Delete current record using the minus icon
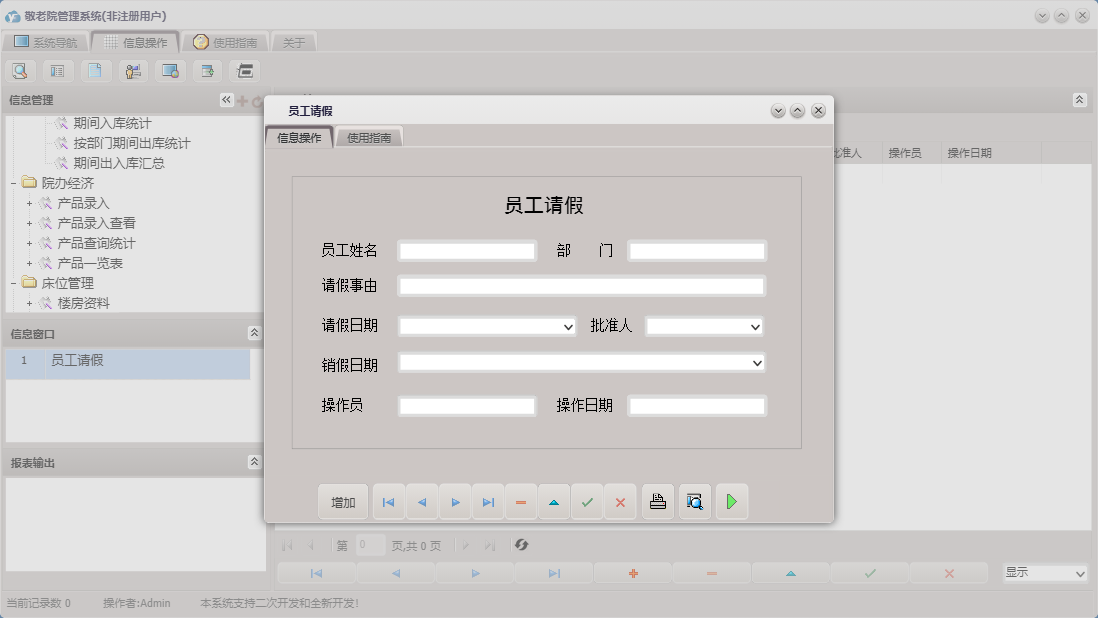 point(521,501)
